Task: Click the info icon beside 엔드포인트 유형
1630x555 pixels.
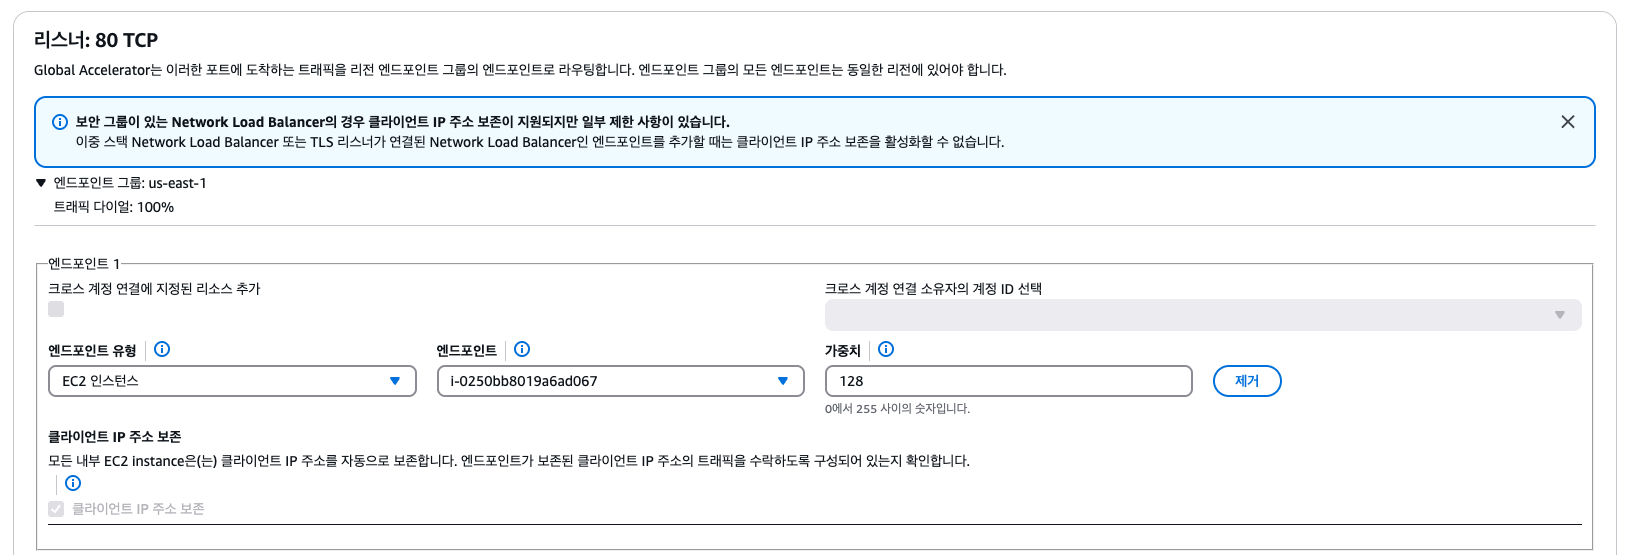Action: 162,349
